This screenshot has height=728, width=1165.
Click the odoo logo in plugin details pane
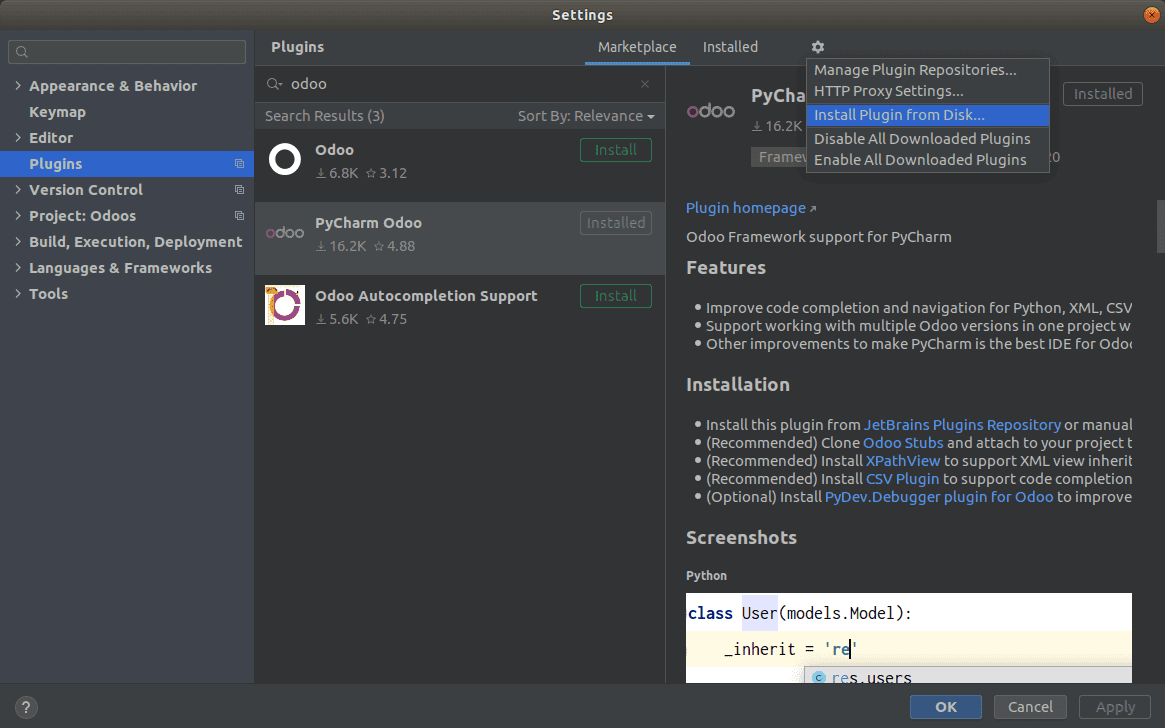pyautogui.click(x=711, y=111)
